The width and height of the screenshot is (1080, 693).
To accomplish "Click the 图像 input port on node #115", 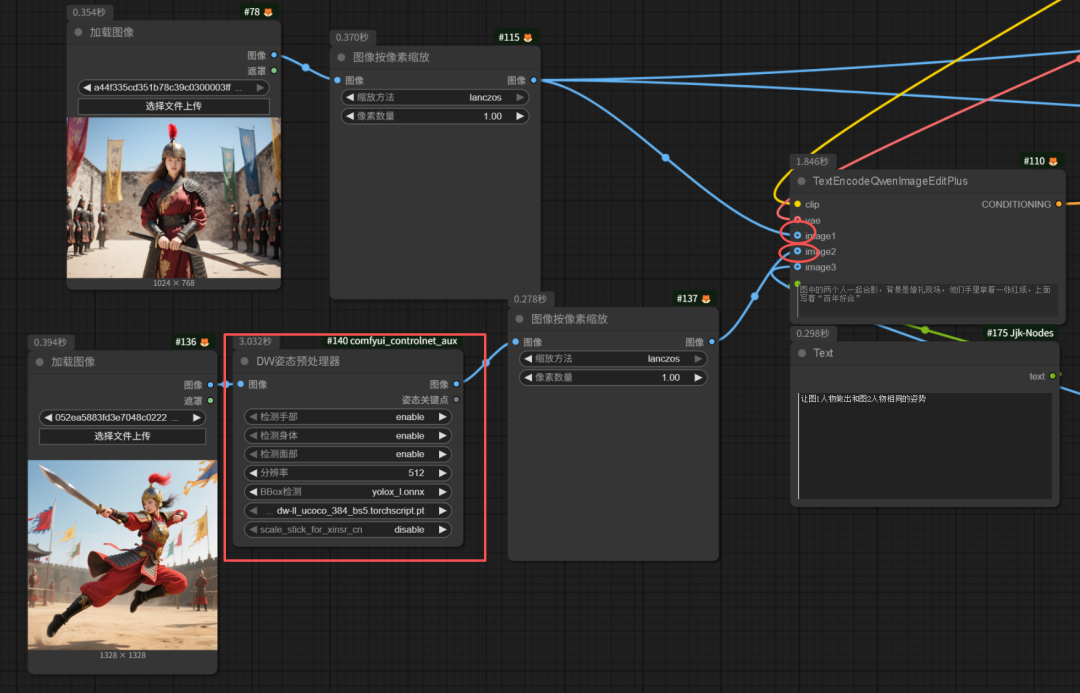I will tap(338, 81).
